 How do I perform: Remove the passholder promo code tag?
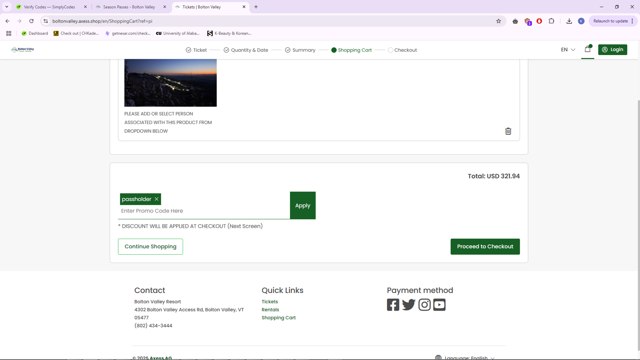point(156,199)
